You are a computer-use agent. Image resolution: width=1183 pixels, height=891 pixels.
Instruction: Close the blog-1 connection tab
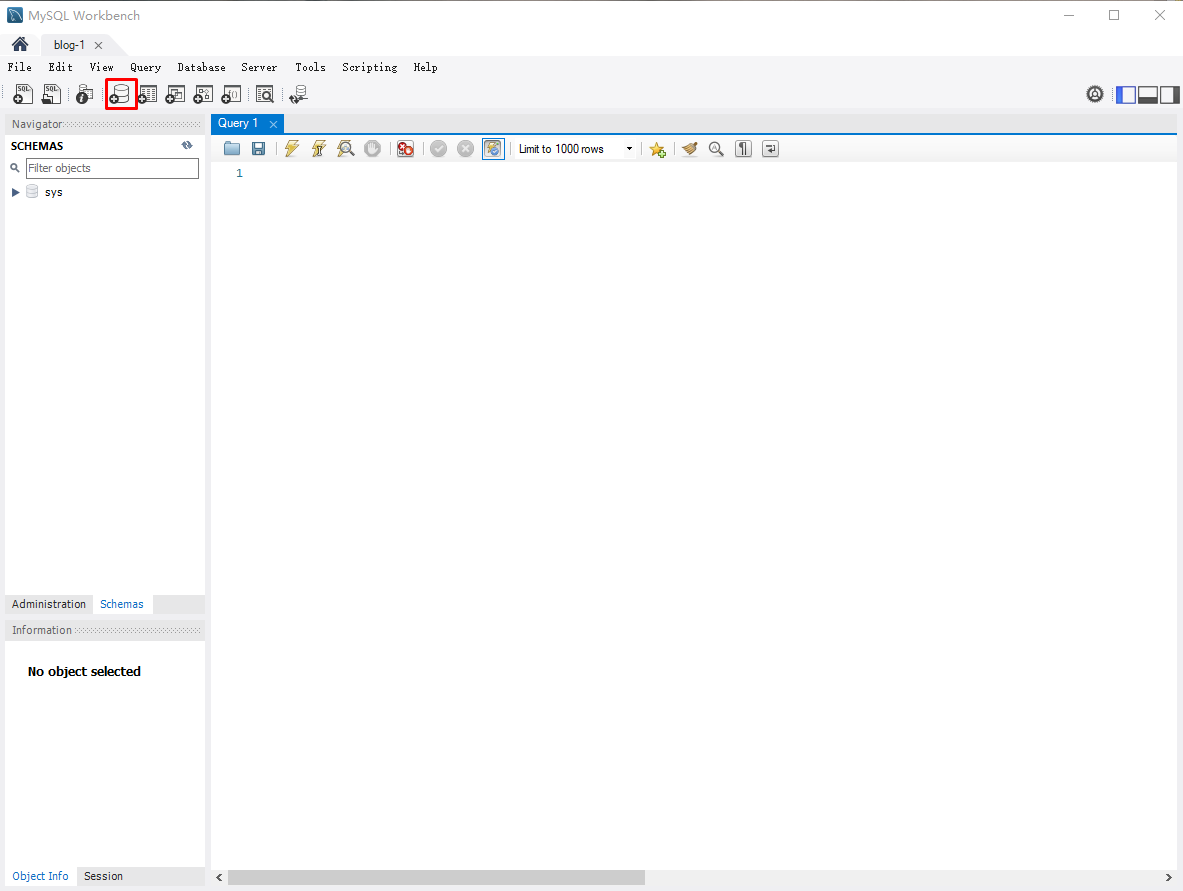[x=98, y=45]
